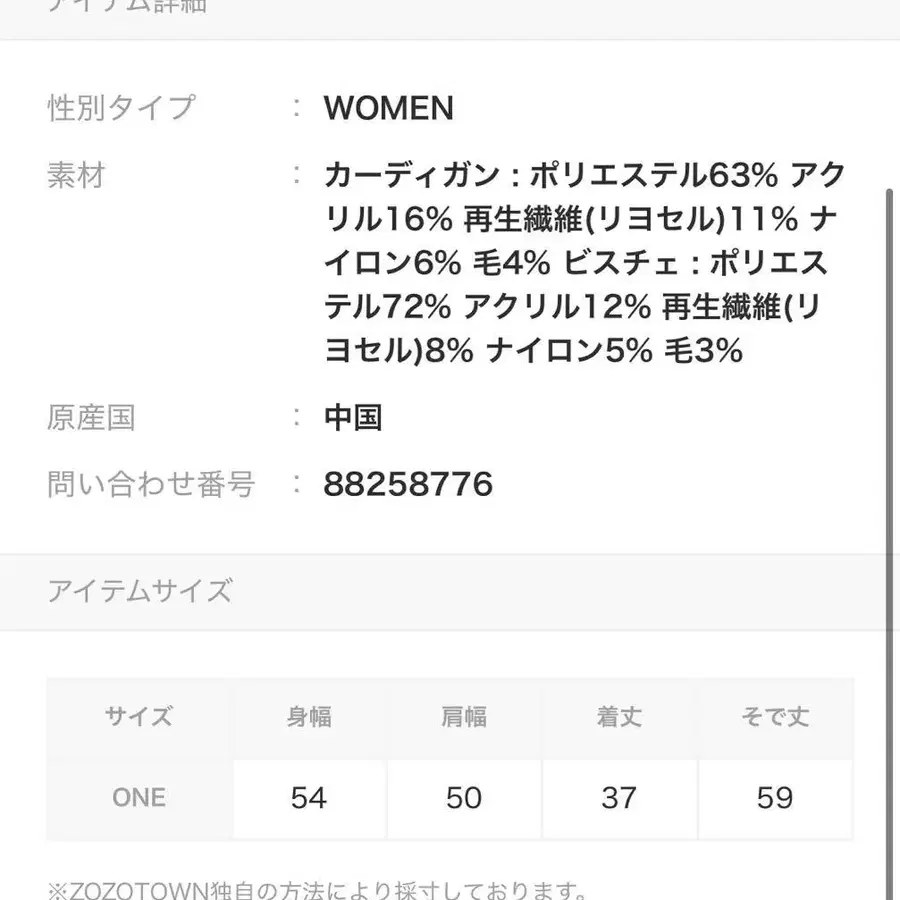Viewport: 900px width, 900px height.
Task: Click the サイズ column header
Action: [x=139, y=717]
